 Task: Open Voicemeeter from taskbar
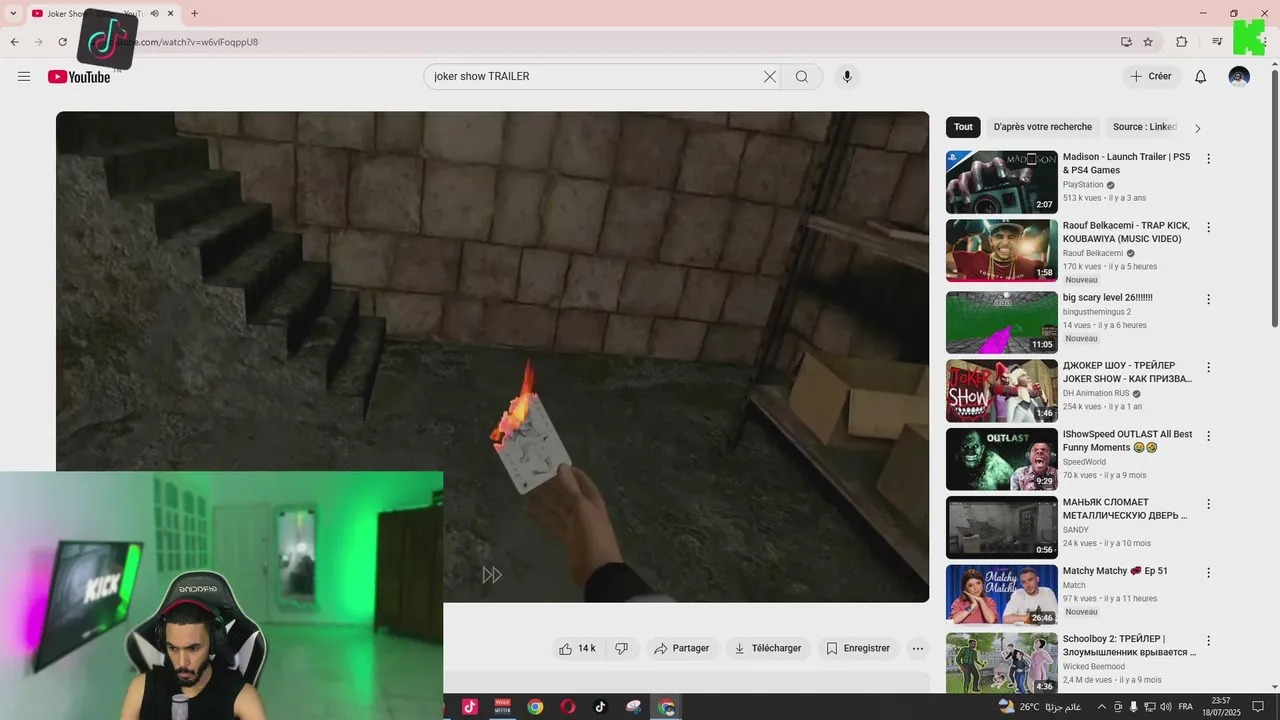(503, 706)
